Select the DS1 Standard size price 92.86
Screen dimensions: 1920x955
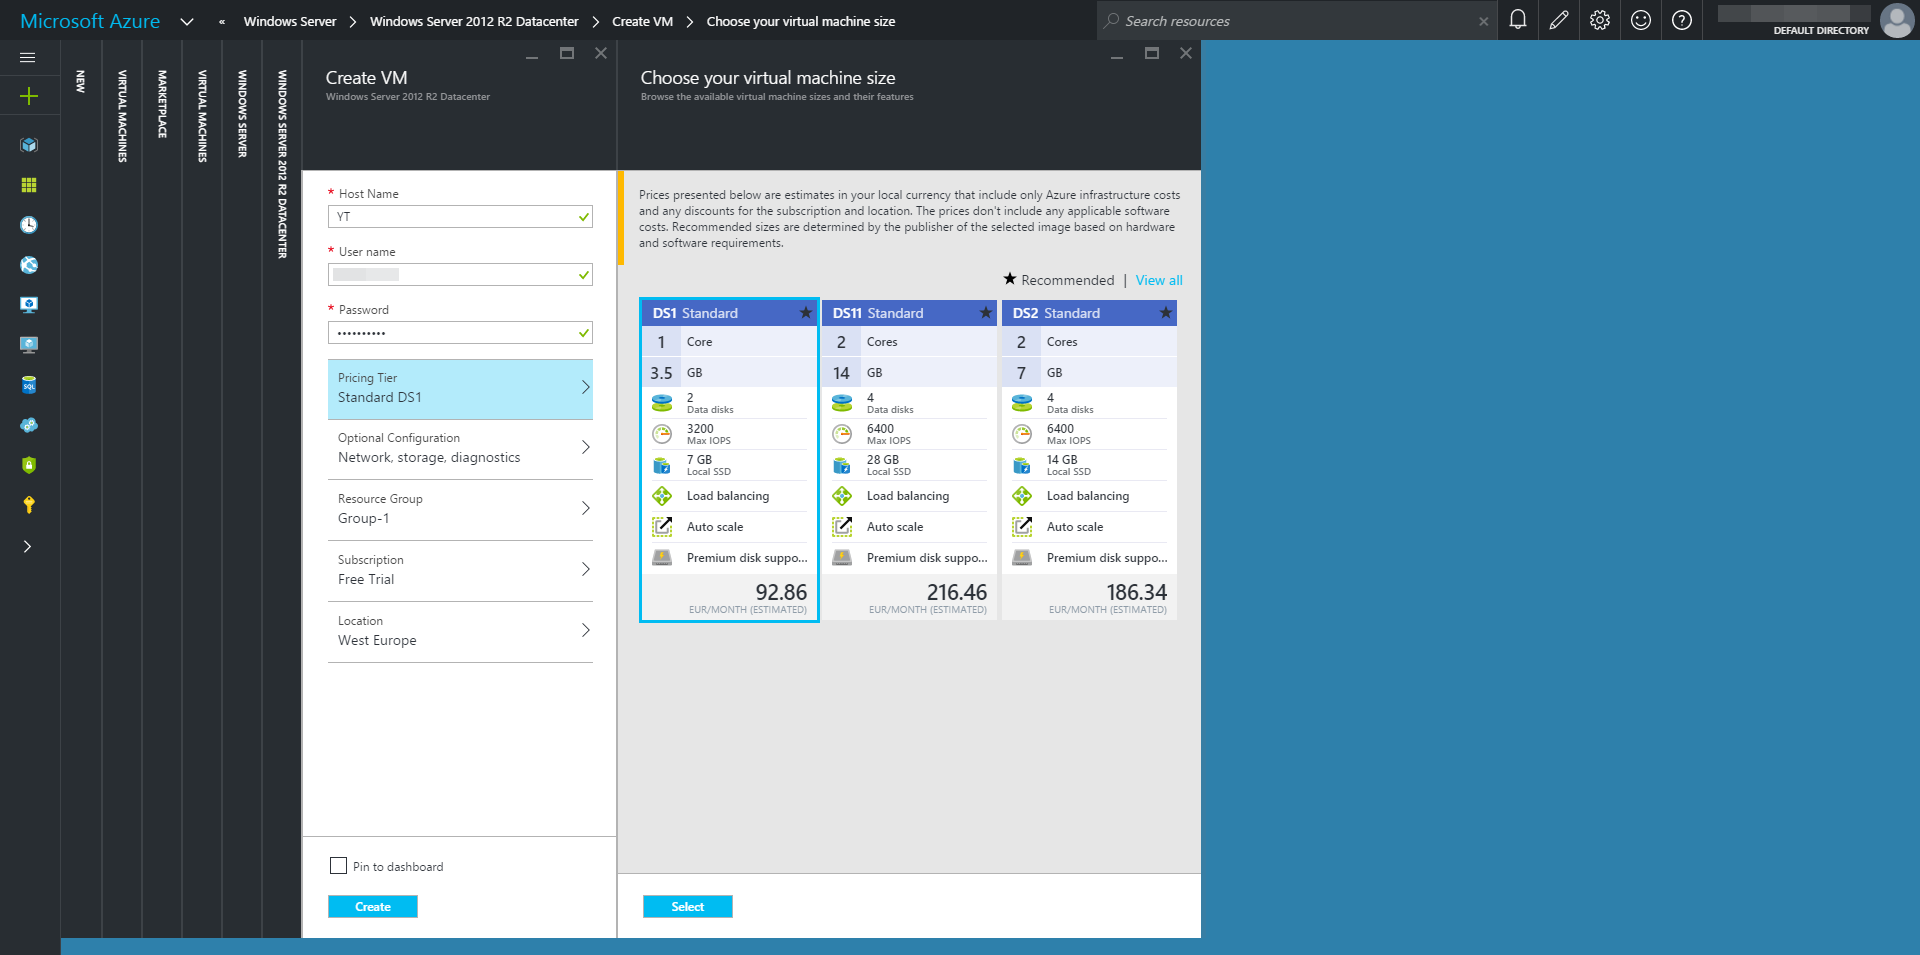click(781, 593)
